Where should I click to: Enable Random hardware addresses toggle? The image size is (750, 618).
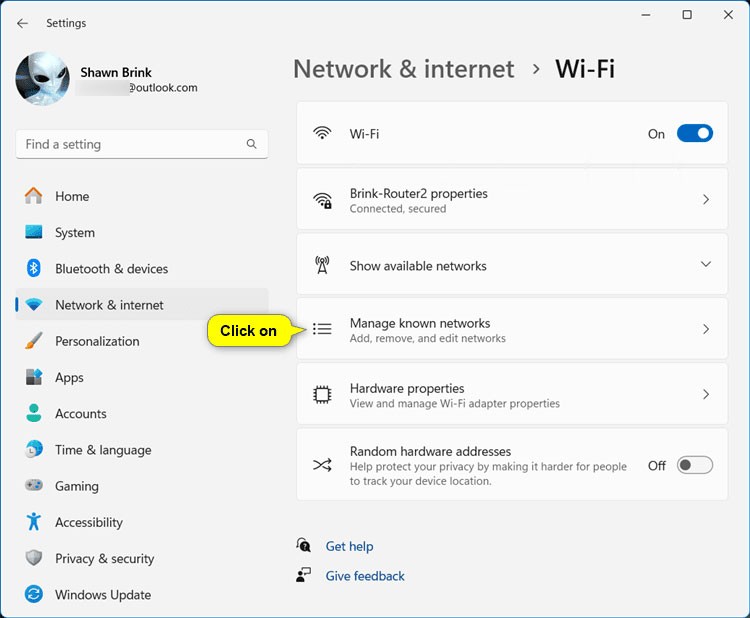[694, 465]
